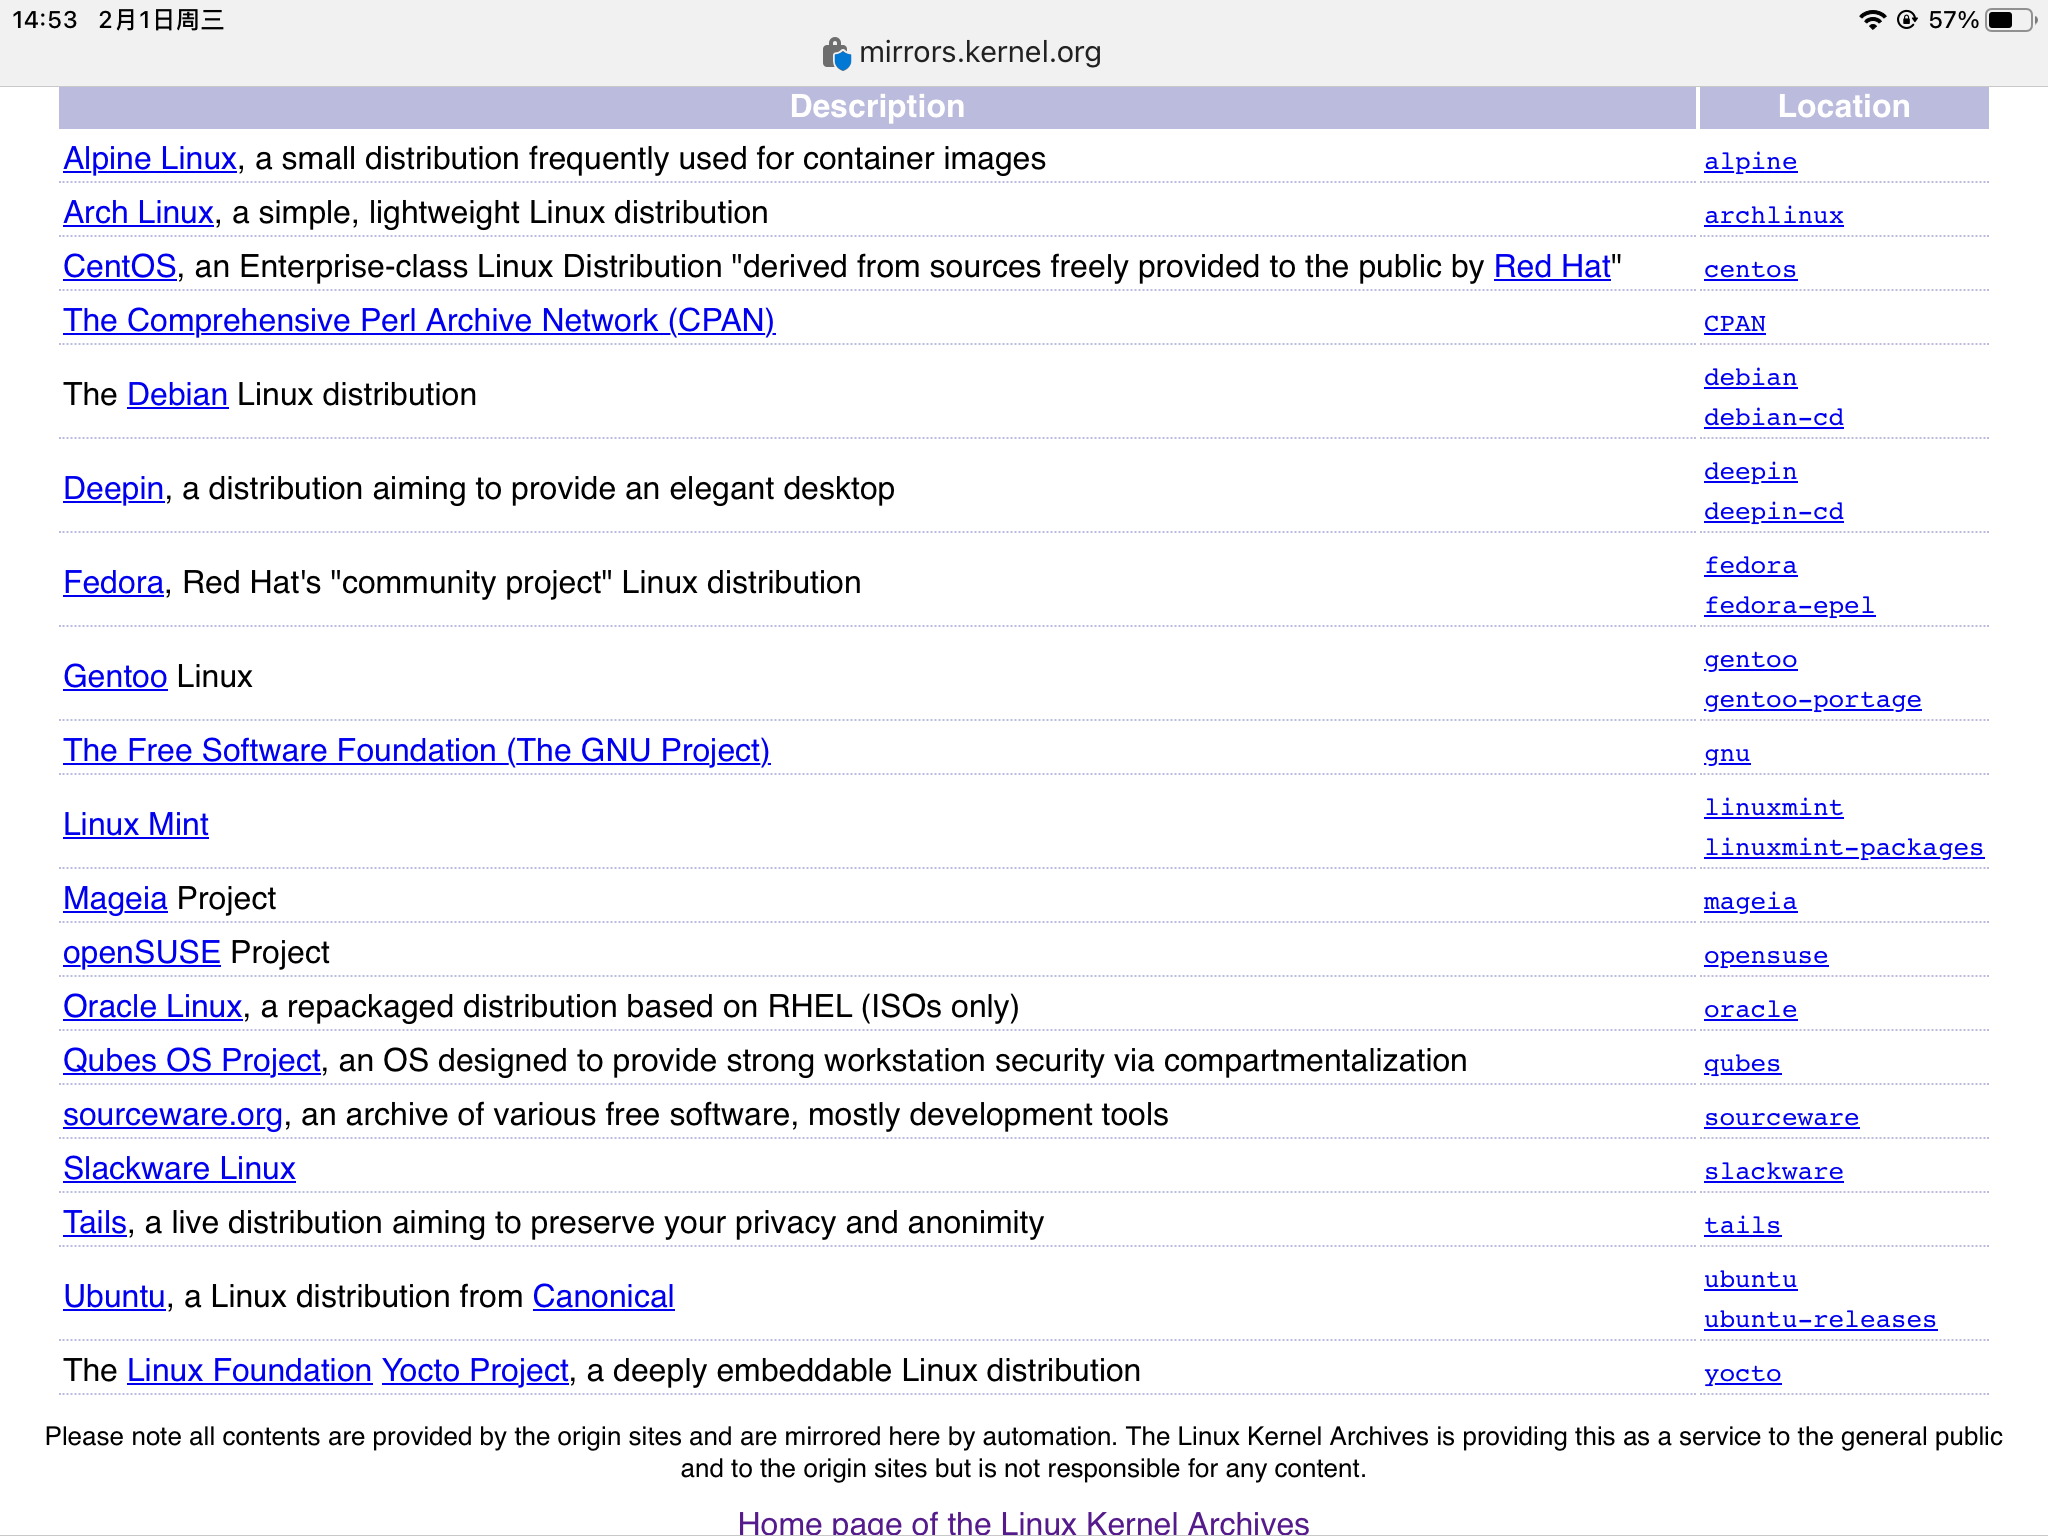Browse the debian-cd mirror directory
This screenshot has height=1536, width=2048.
1772,417
